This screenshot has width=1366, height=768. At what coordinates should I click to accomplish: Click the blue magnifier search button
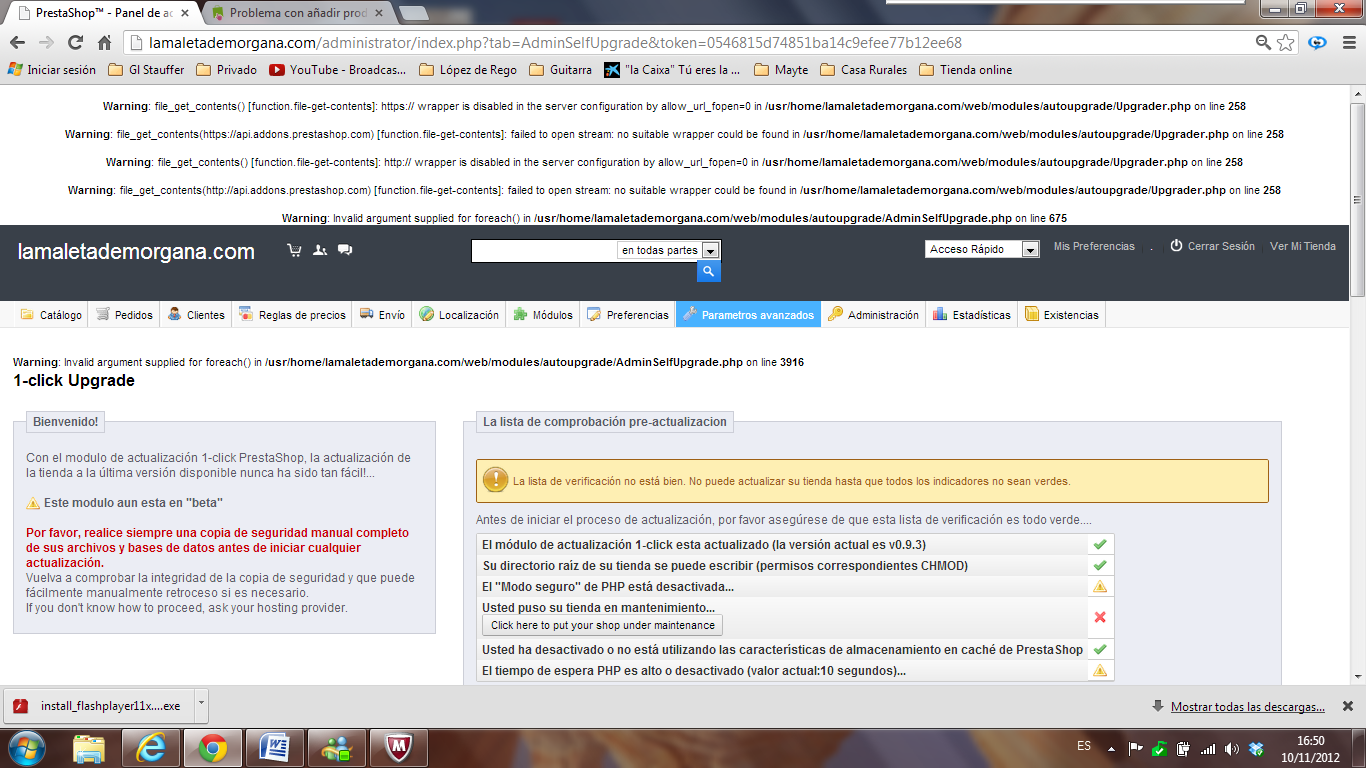click(708, 272)
